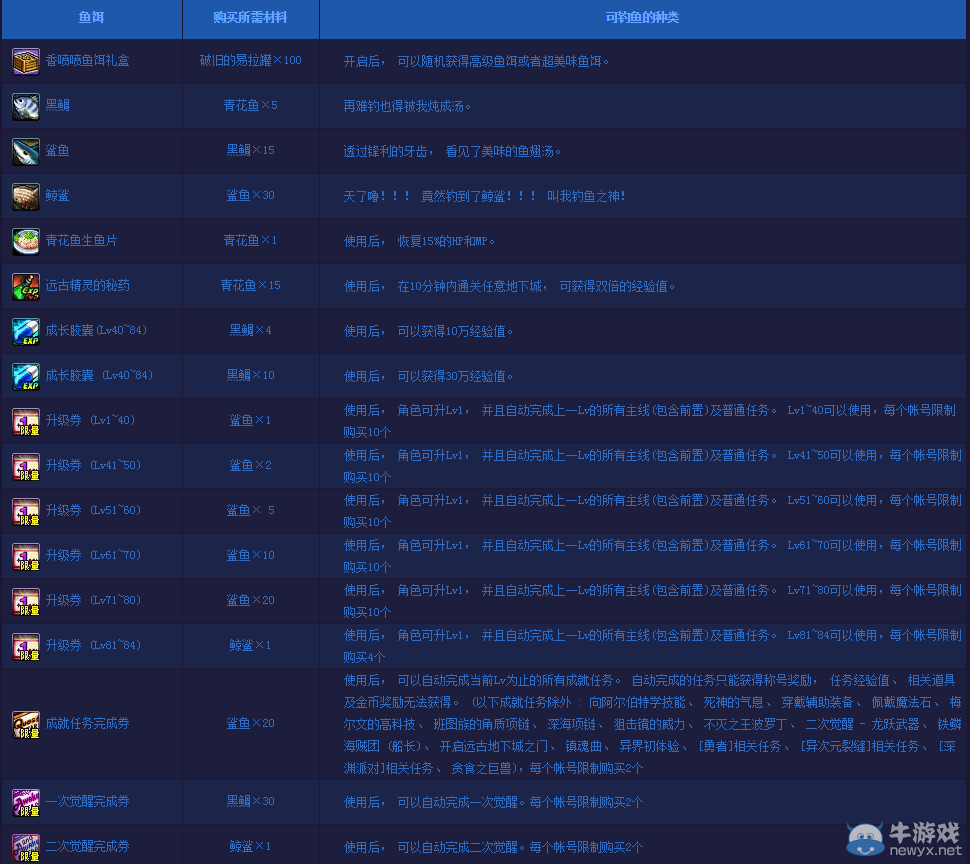The height and width of the screenshot is (864, 970).
Task: Click the 黑鲷×4 cost for 成长胶囊
Action: click(x=250, y=331)
